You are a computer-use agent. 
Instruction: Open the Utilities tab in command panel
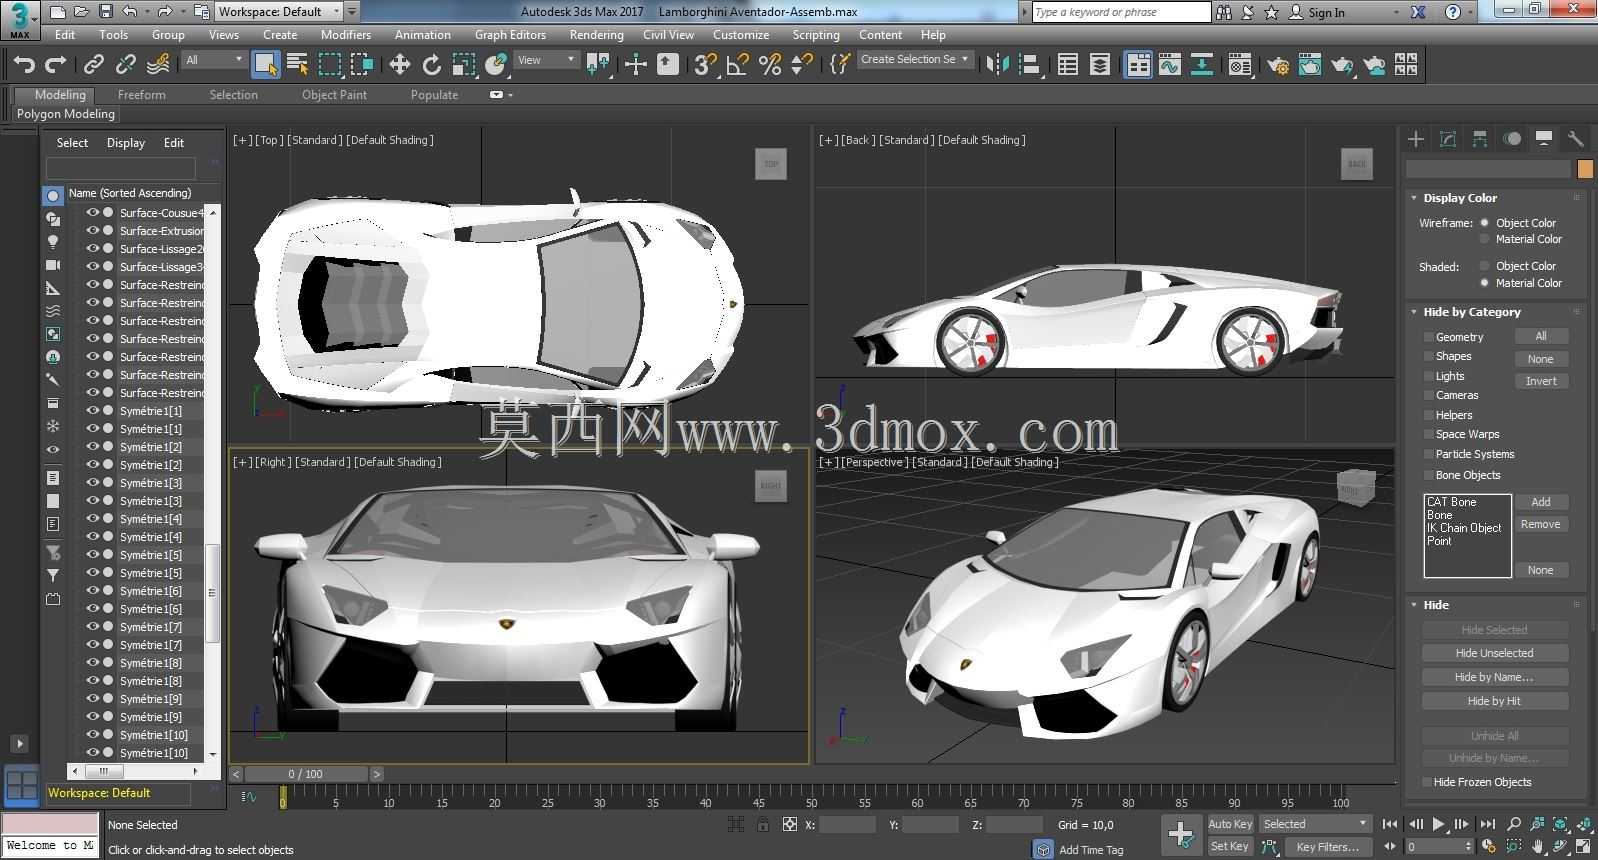[x=1576, y=139]
